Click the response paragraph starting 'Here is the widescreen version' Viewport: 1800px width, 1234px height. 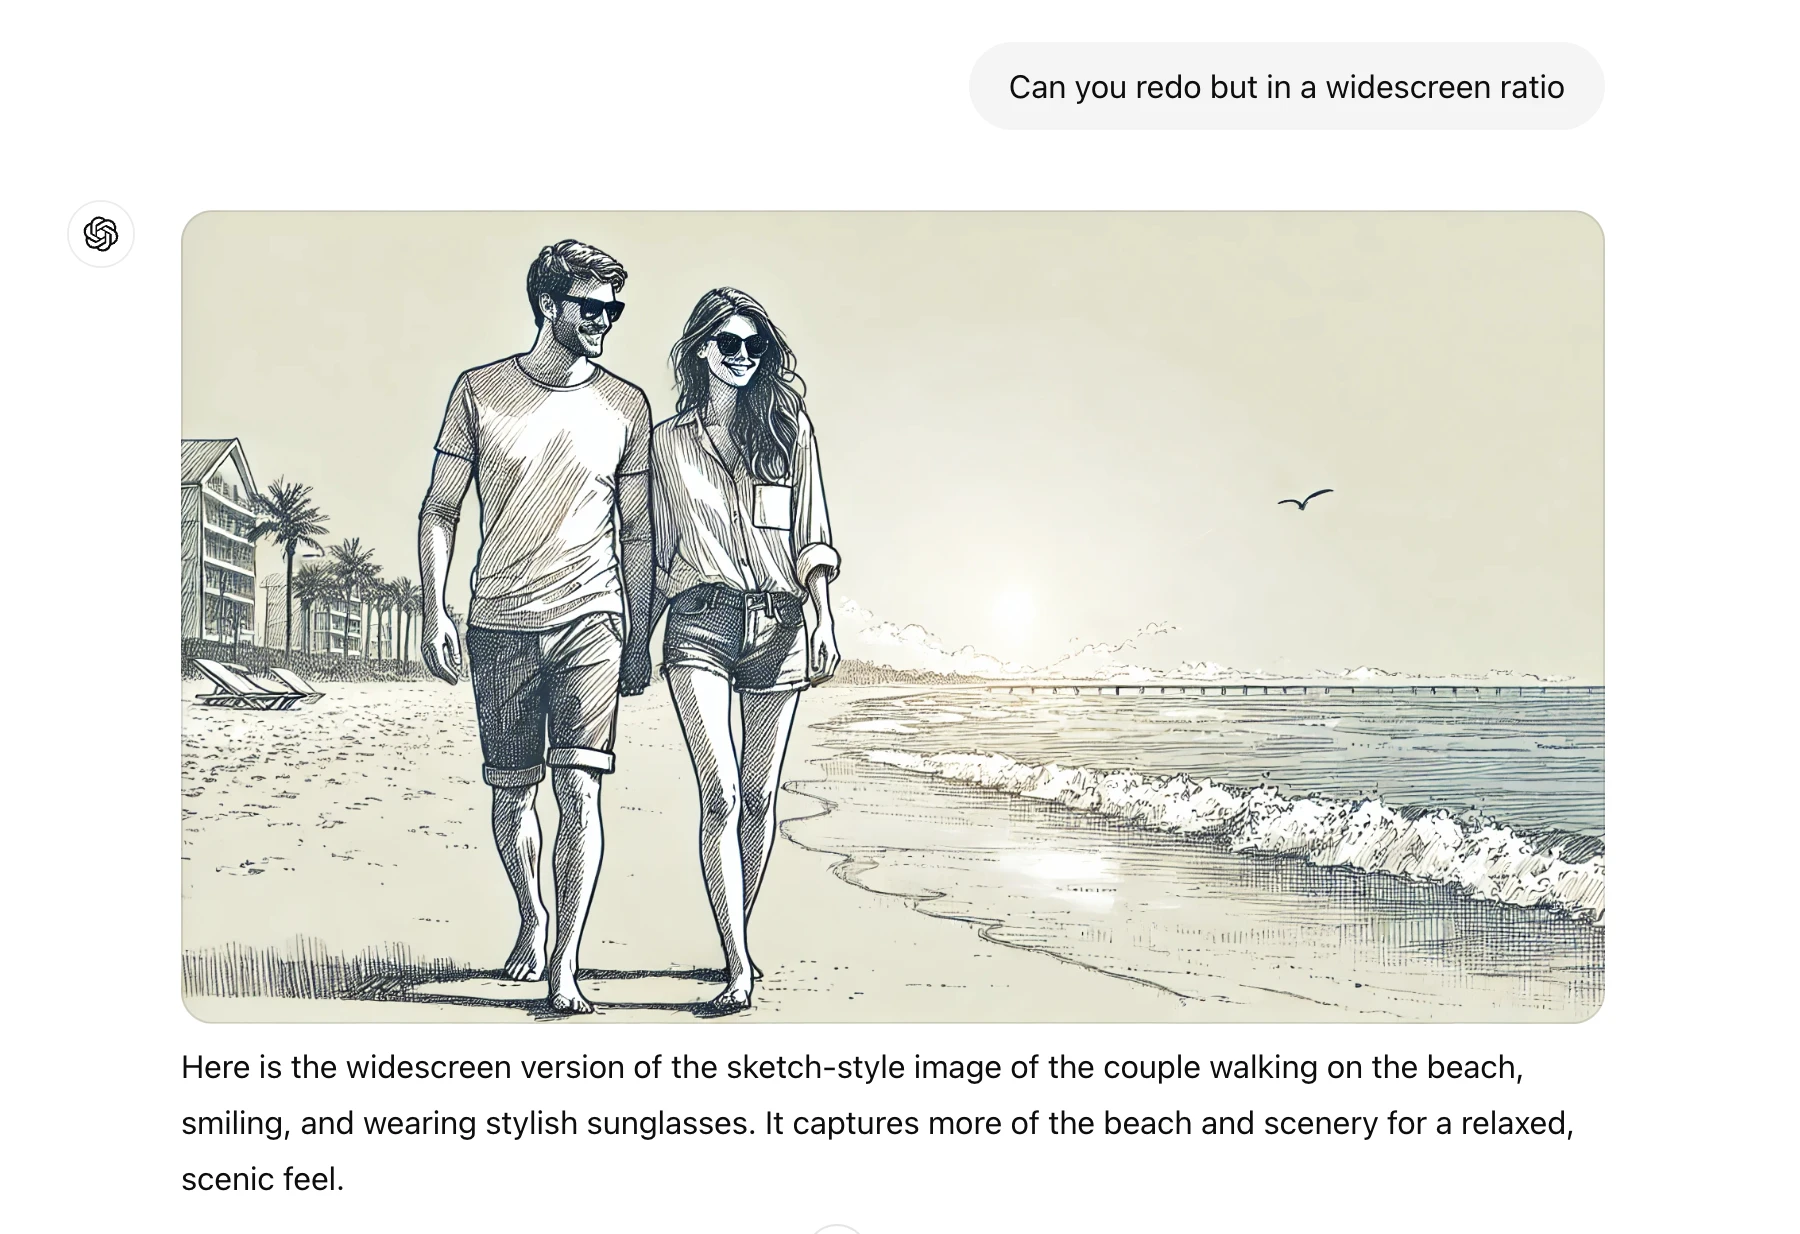pyautogui.click(x=878, y=1123)
